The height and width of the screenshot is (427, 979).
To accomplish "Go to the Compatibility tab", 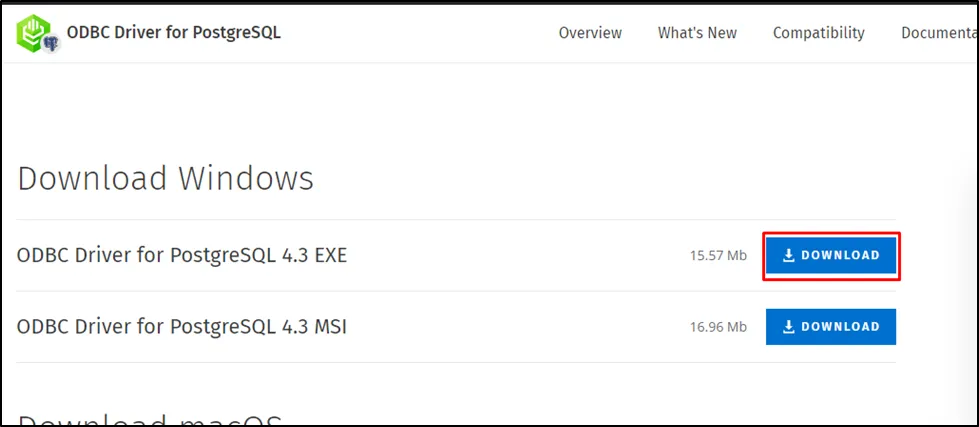I will pos(818,33).
